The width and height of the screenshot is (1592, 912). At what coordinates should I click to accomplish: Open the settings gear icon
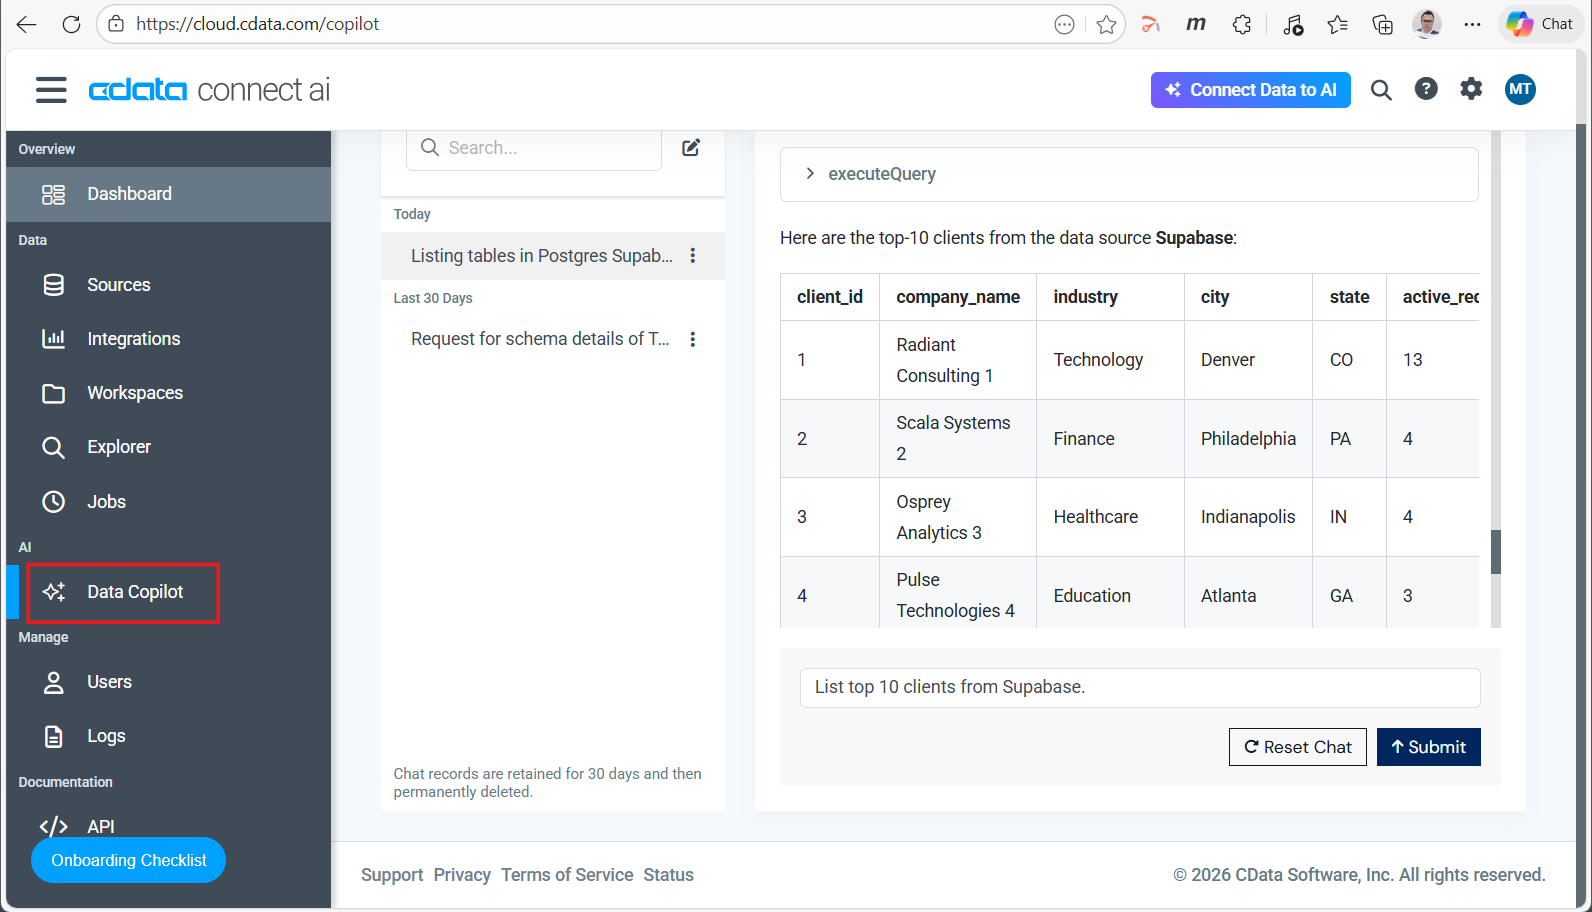[1471, 90]
